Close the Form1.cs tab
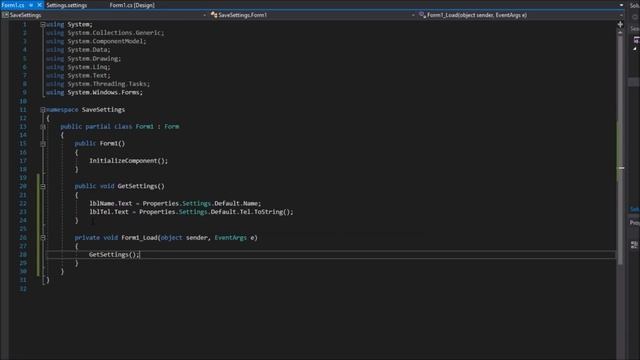The height and width of the screenshot is (360, 640). point(40,5)
